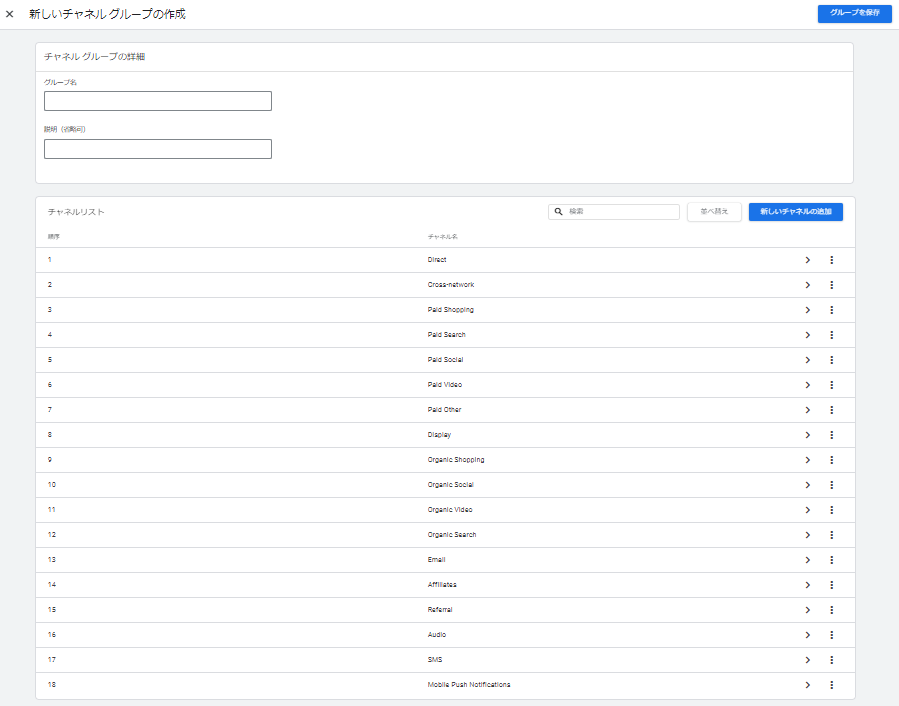Expand Mobile Push Notifications channel chevron
The height and width of the screenshot is (706, 899).
click(x=807, y=685)
